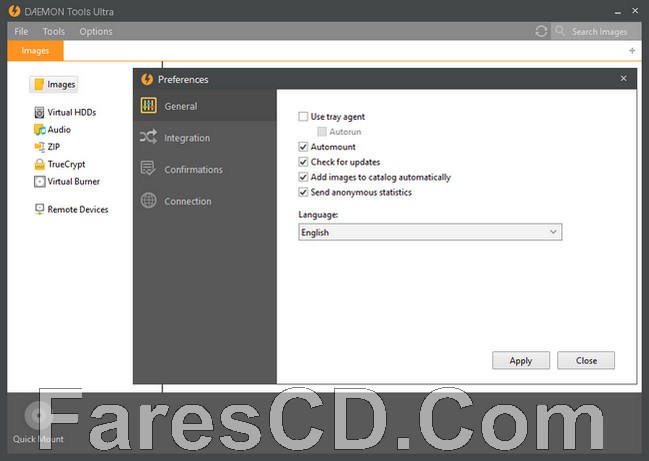649x461 pixels.
Task: Select Remote Devices in the sidebar
Action: click(x=78, y=209)
